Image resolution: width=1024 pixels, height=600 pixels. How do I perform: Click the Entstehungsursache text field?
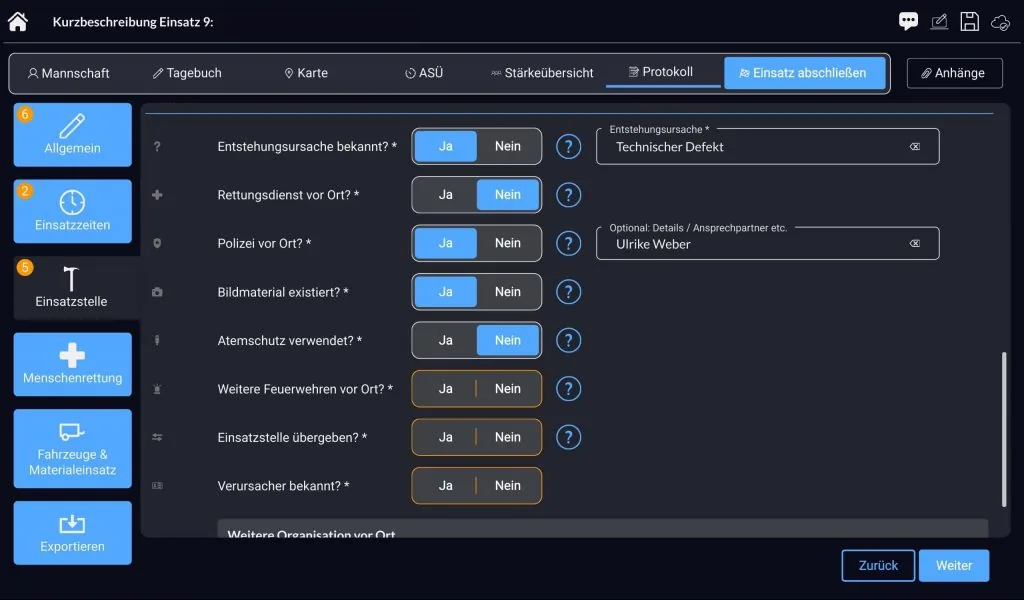pyautogui.click(x=767, y=146)
